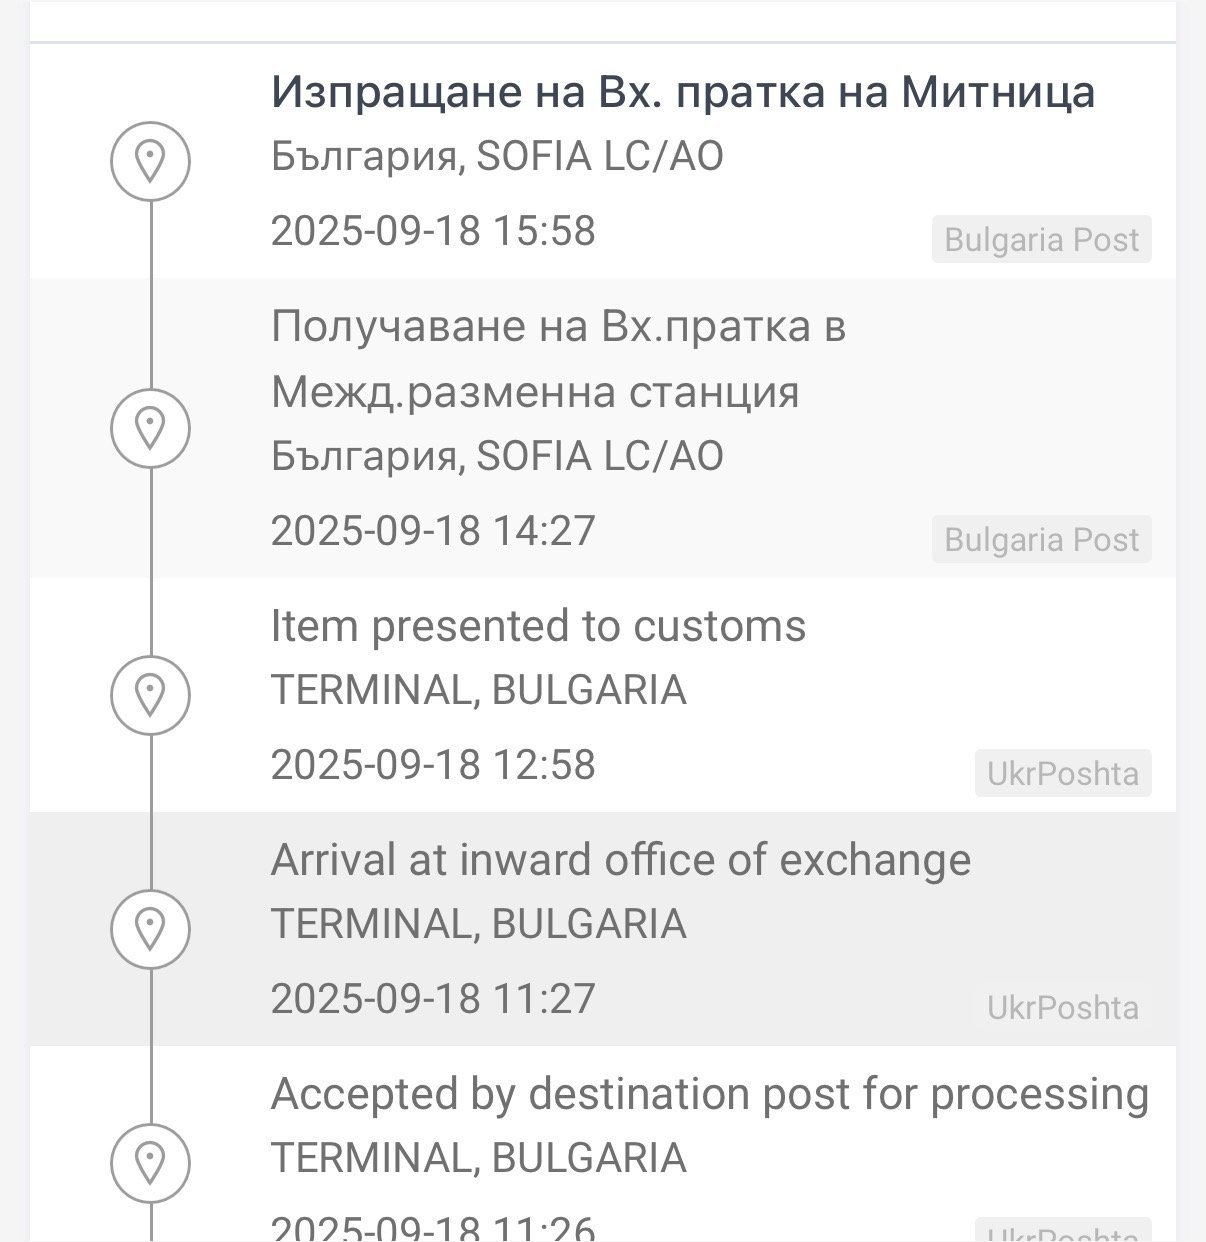Image resolution: width=1206 pixels, height=1242 pixels.
Task: Click location pin icon for Изпращане на Митница event
Action: click(150, 160)
